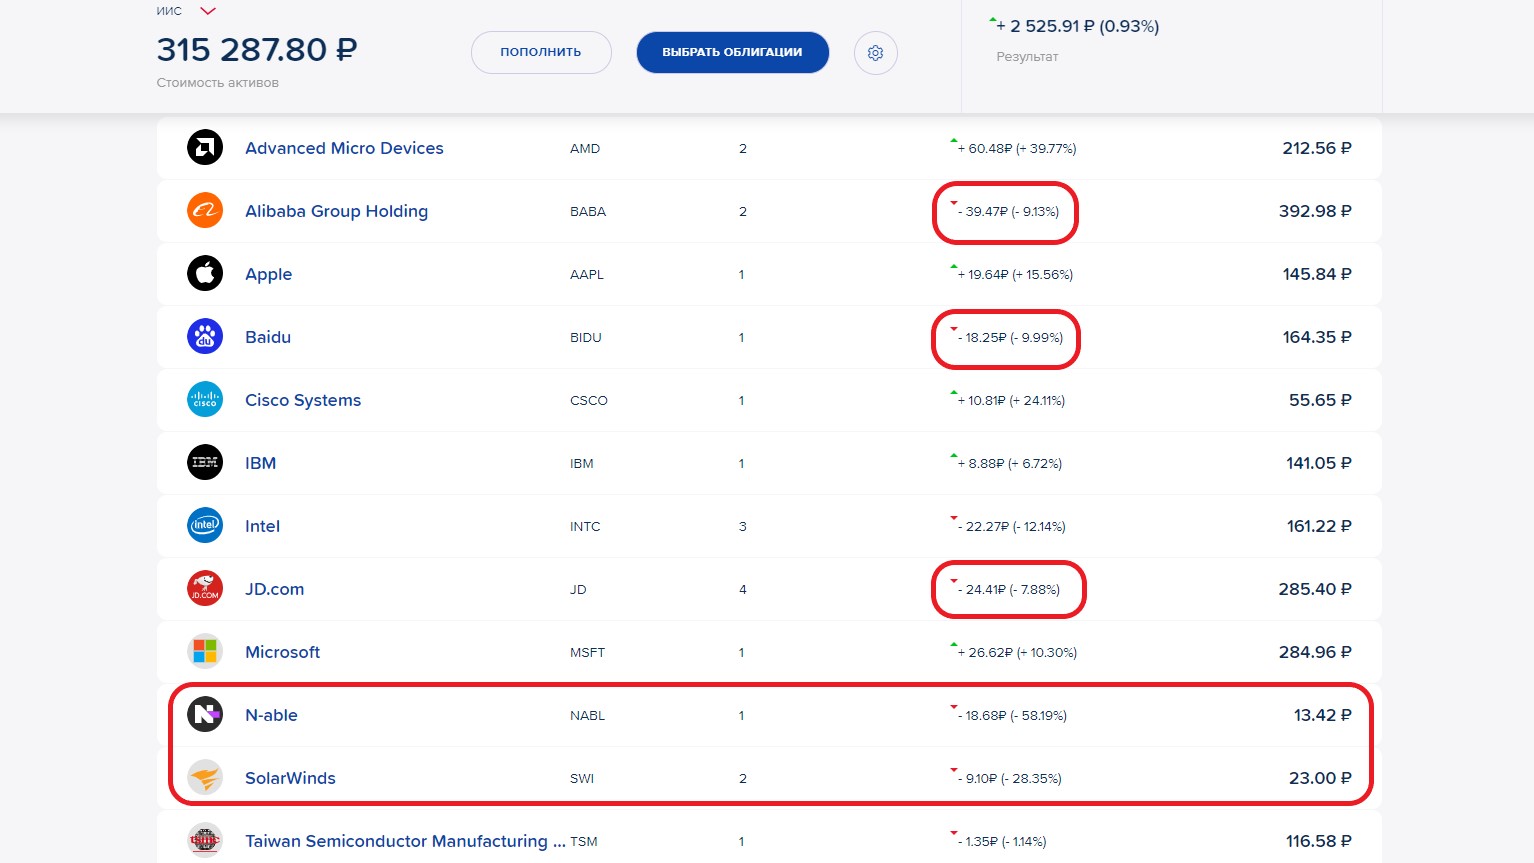Open the JD.com stock link

tap(275, 589)
